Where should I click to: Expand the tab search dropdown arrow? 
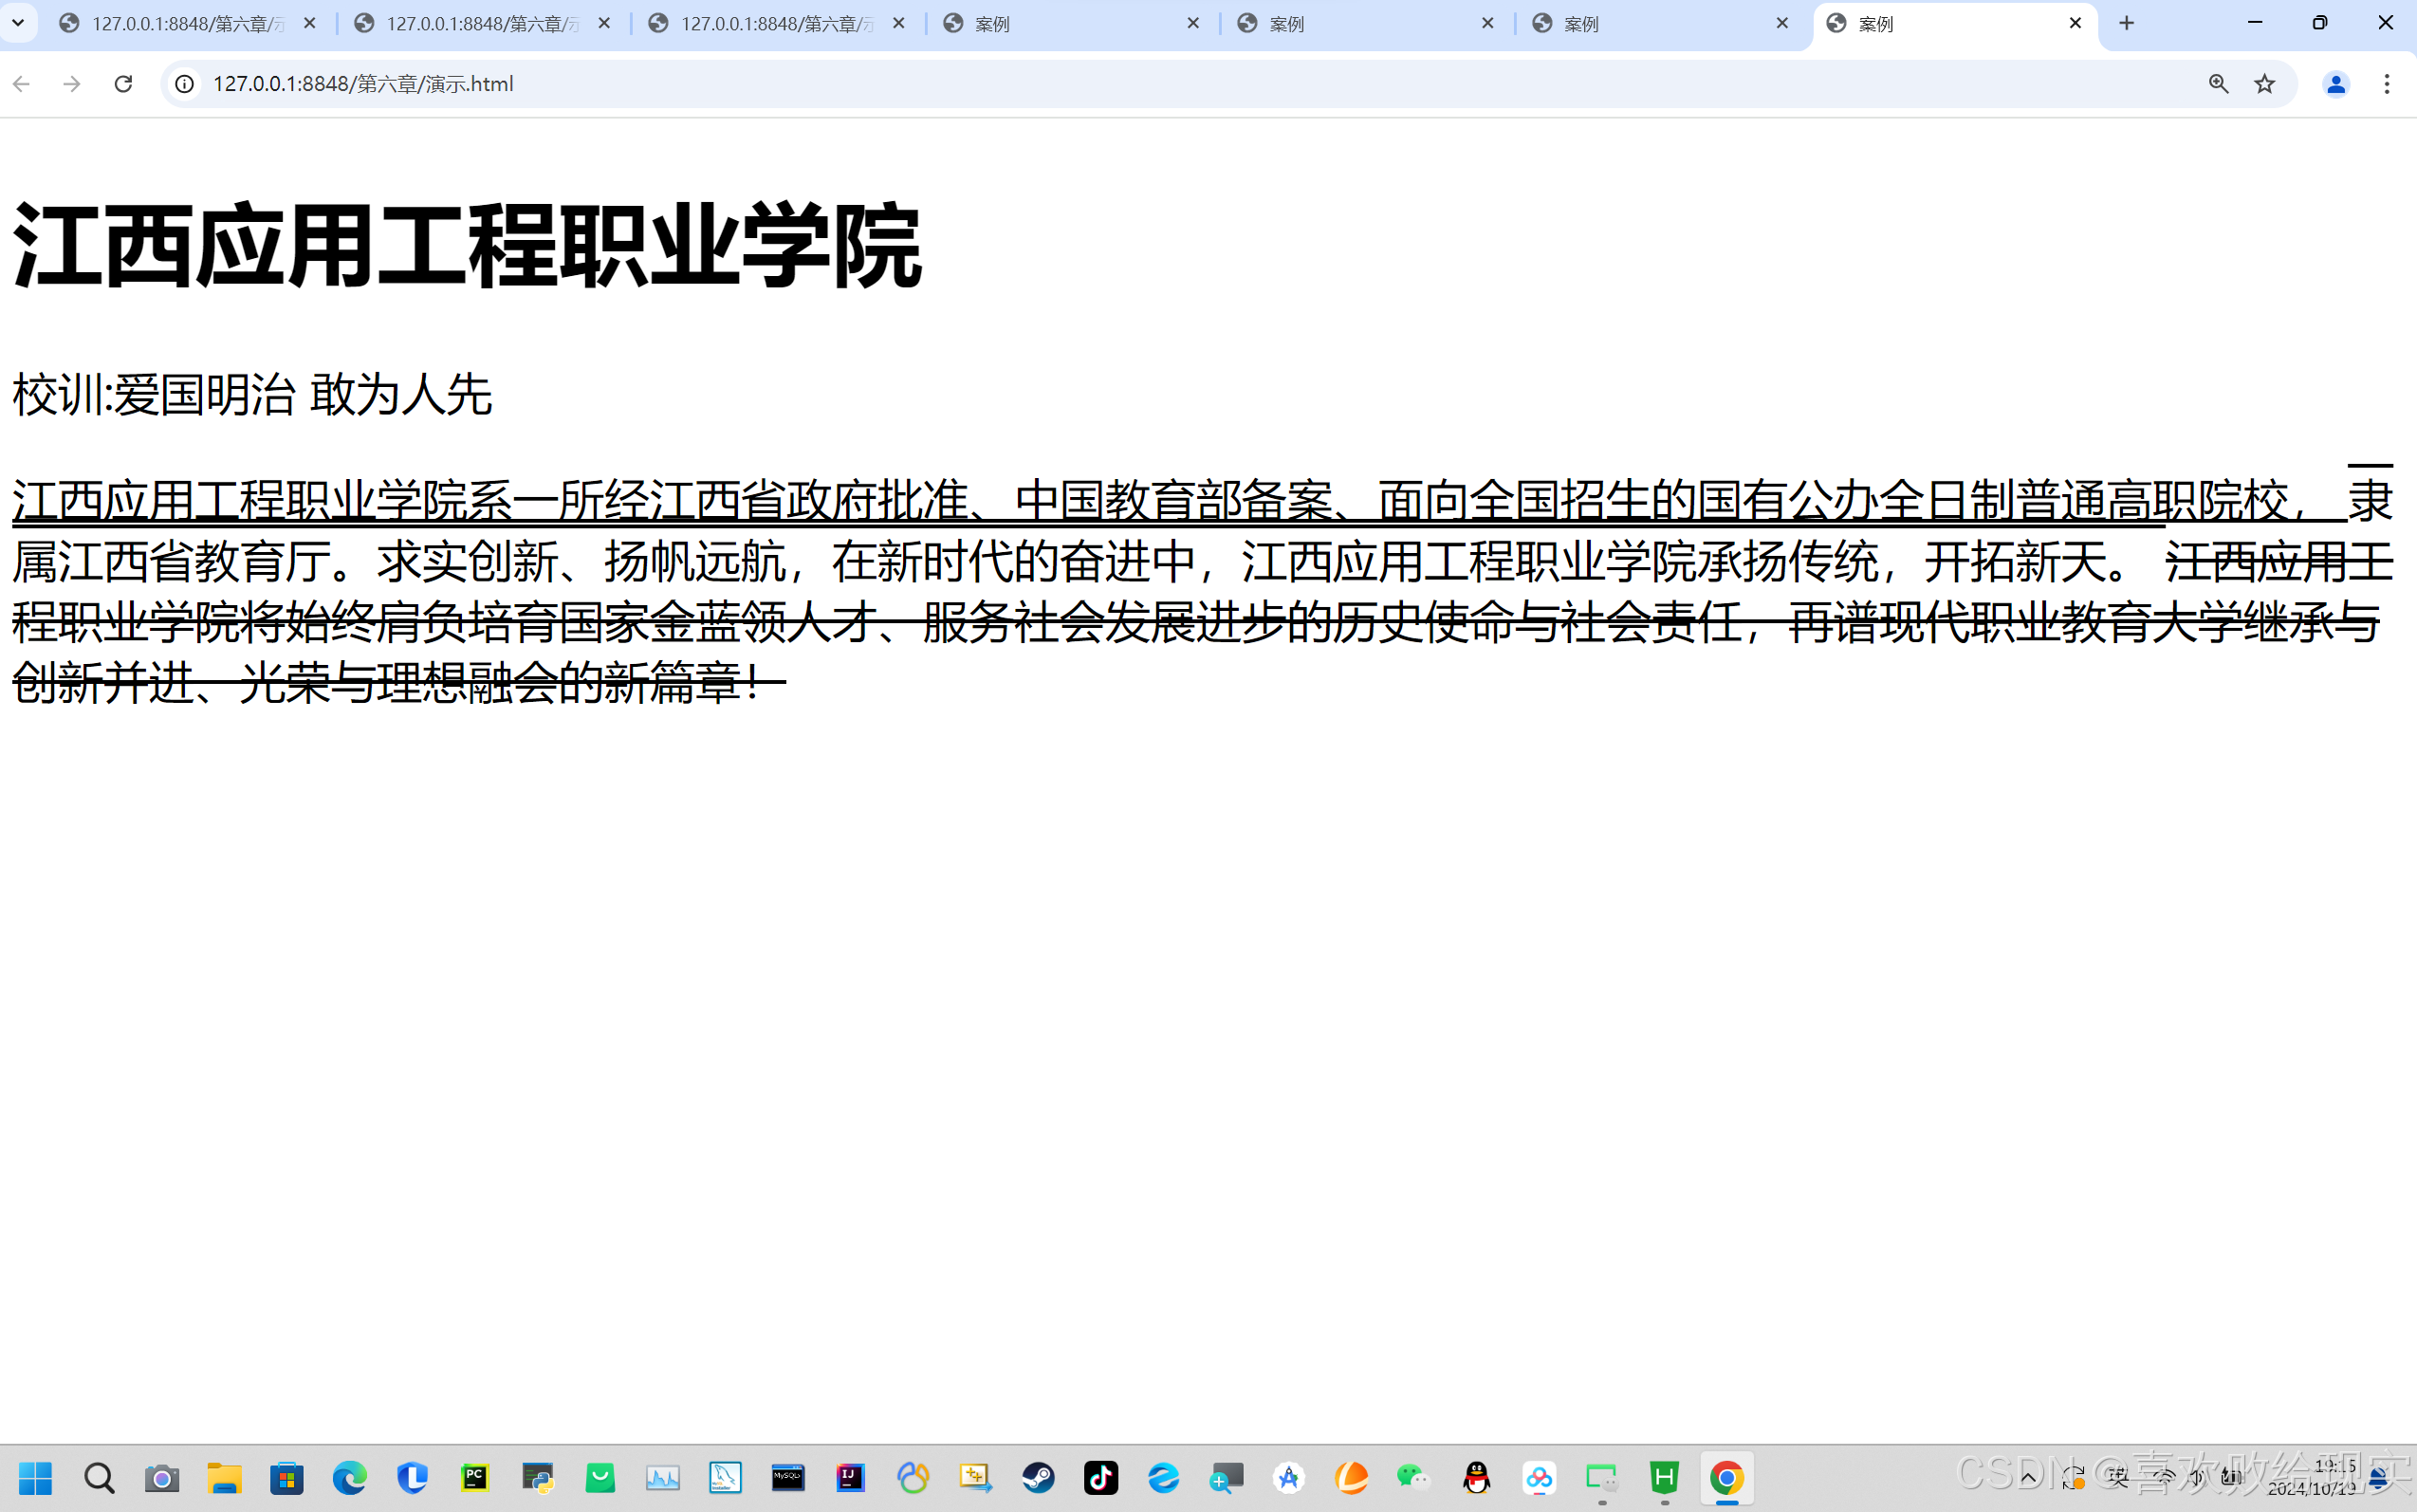click(x=18, y=22)
